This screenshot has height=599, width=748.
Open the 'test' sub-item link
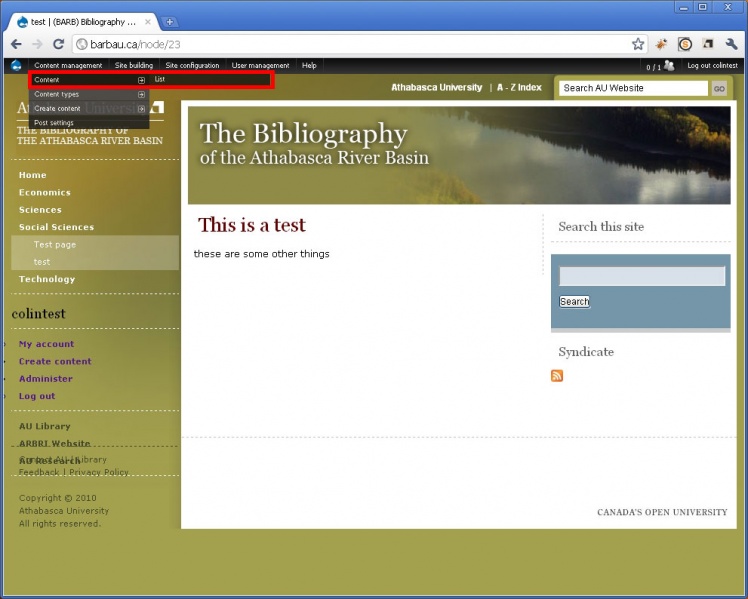point(42,262)
